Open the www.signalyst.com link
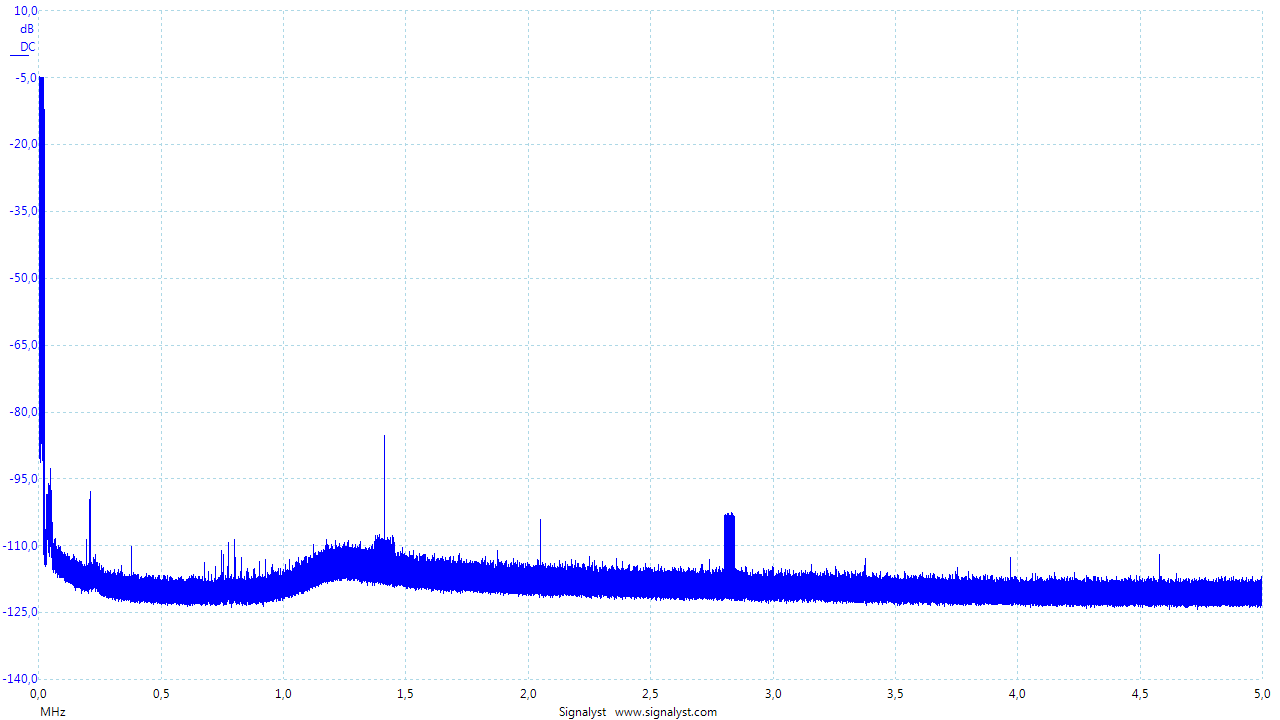This screenshot has height=720, width=1280. pos(666,712)
